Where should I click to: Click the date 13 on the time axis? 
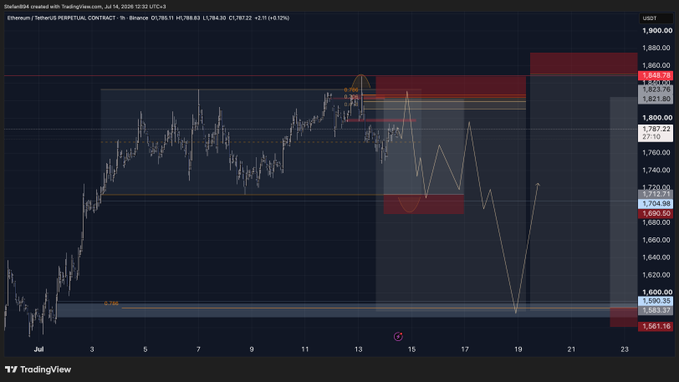click(358, 349)
